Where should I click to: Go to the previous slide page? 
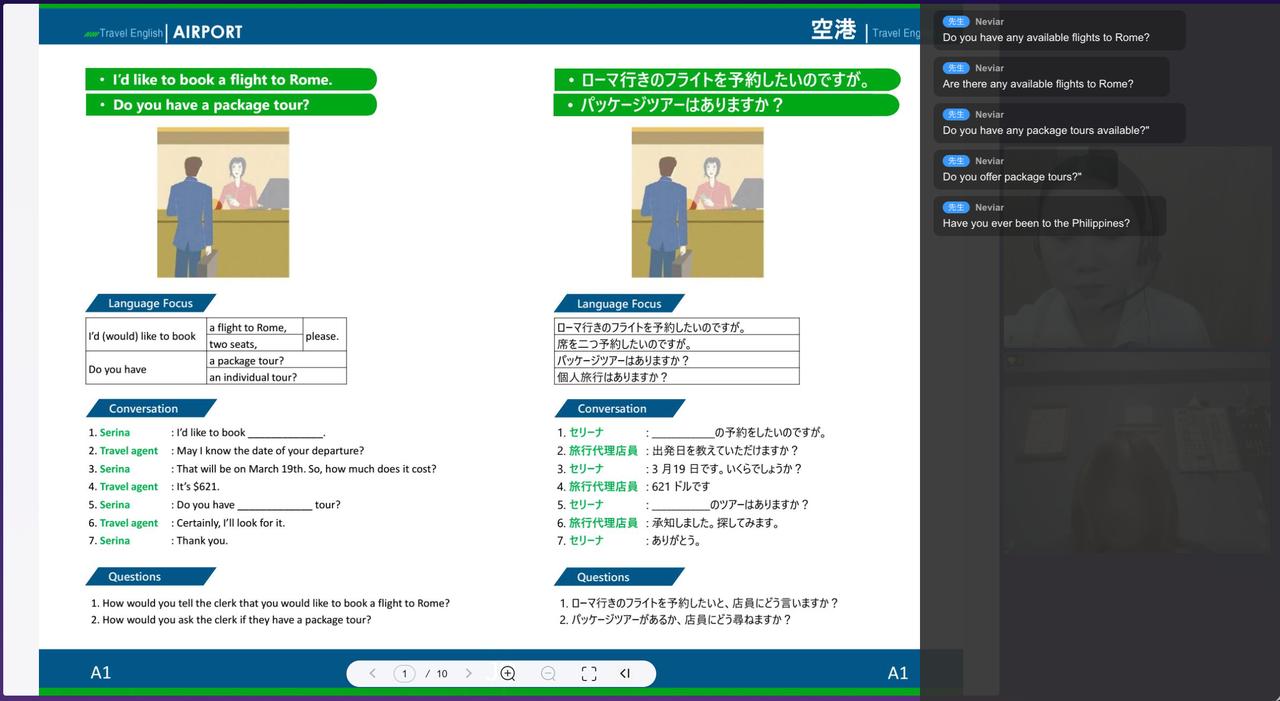(x=372, y=674)
